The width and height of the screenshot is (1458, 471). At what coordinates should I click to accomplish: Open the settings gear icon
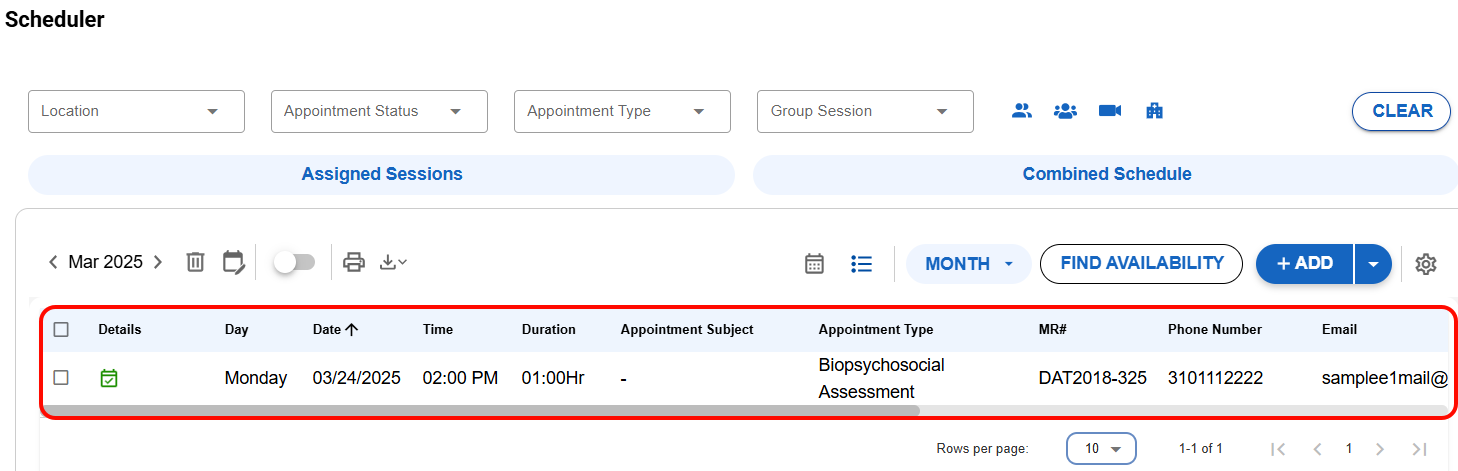(x=1426, y=264)
